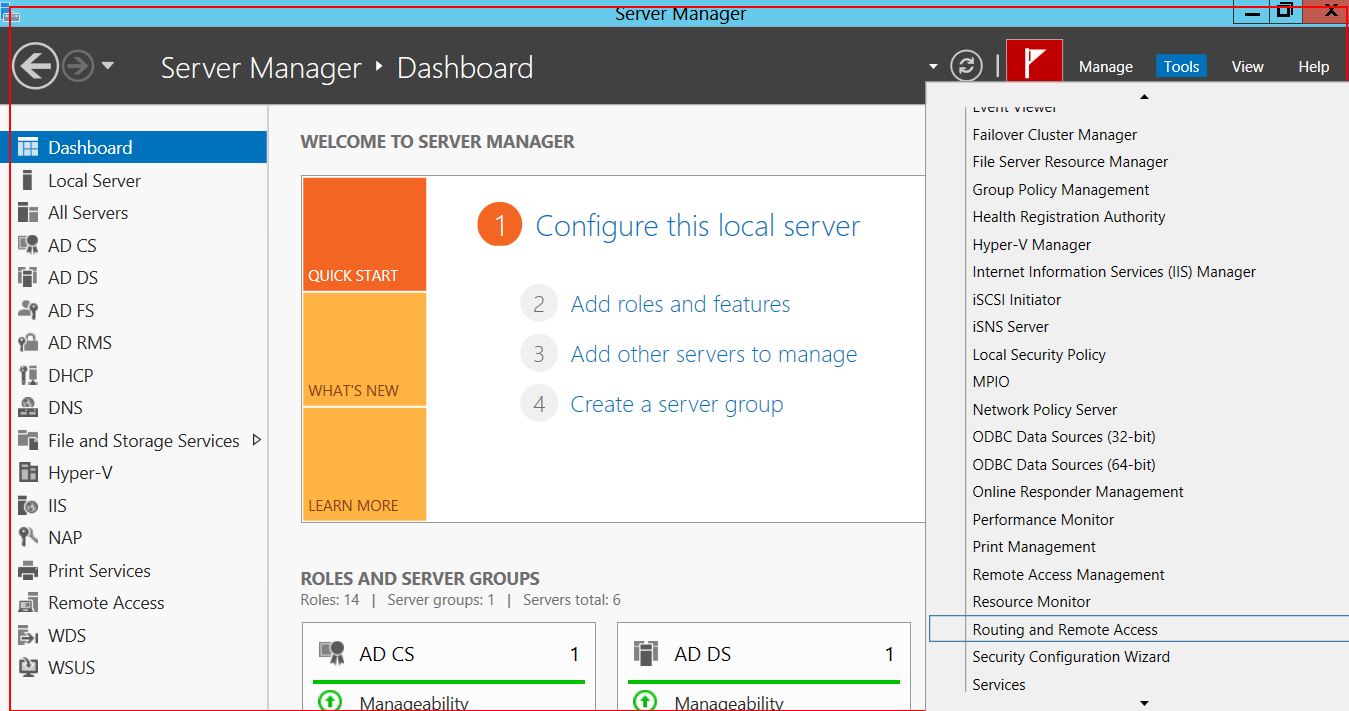
Task: Open the notifications flag icon
Action: click(x=1034, y=66)
